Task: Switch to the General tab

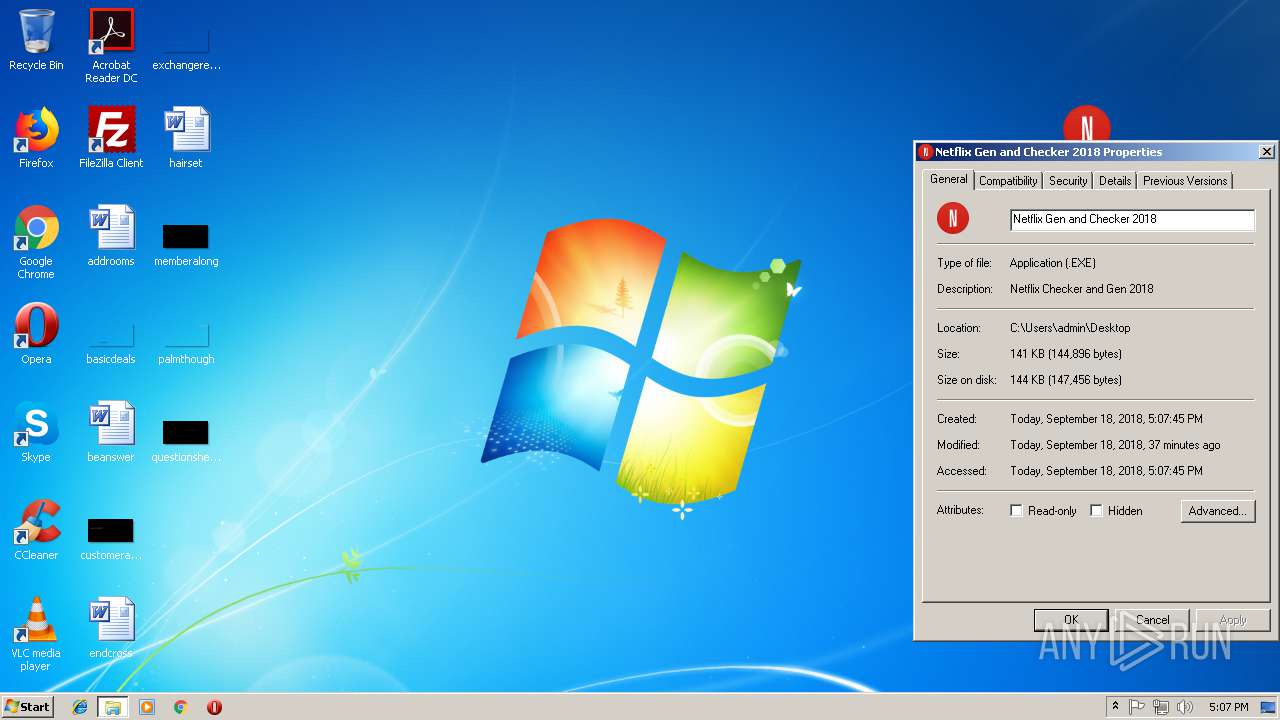Action: tap(949, 179)
